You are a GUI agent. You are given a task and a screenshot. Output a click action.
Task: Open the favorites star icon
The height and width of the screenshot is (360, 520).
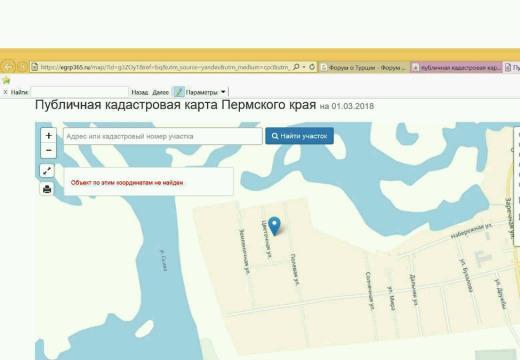pyautogui.click(x=6, y=80)
